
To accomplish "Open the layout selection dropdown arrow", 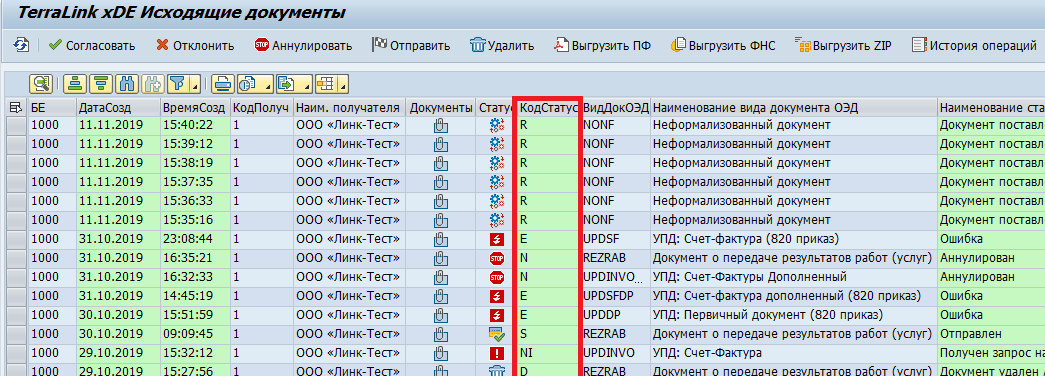I will click(343, 86).
